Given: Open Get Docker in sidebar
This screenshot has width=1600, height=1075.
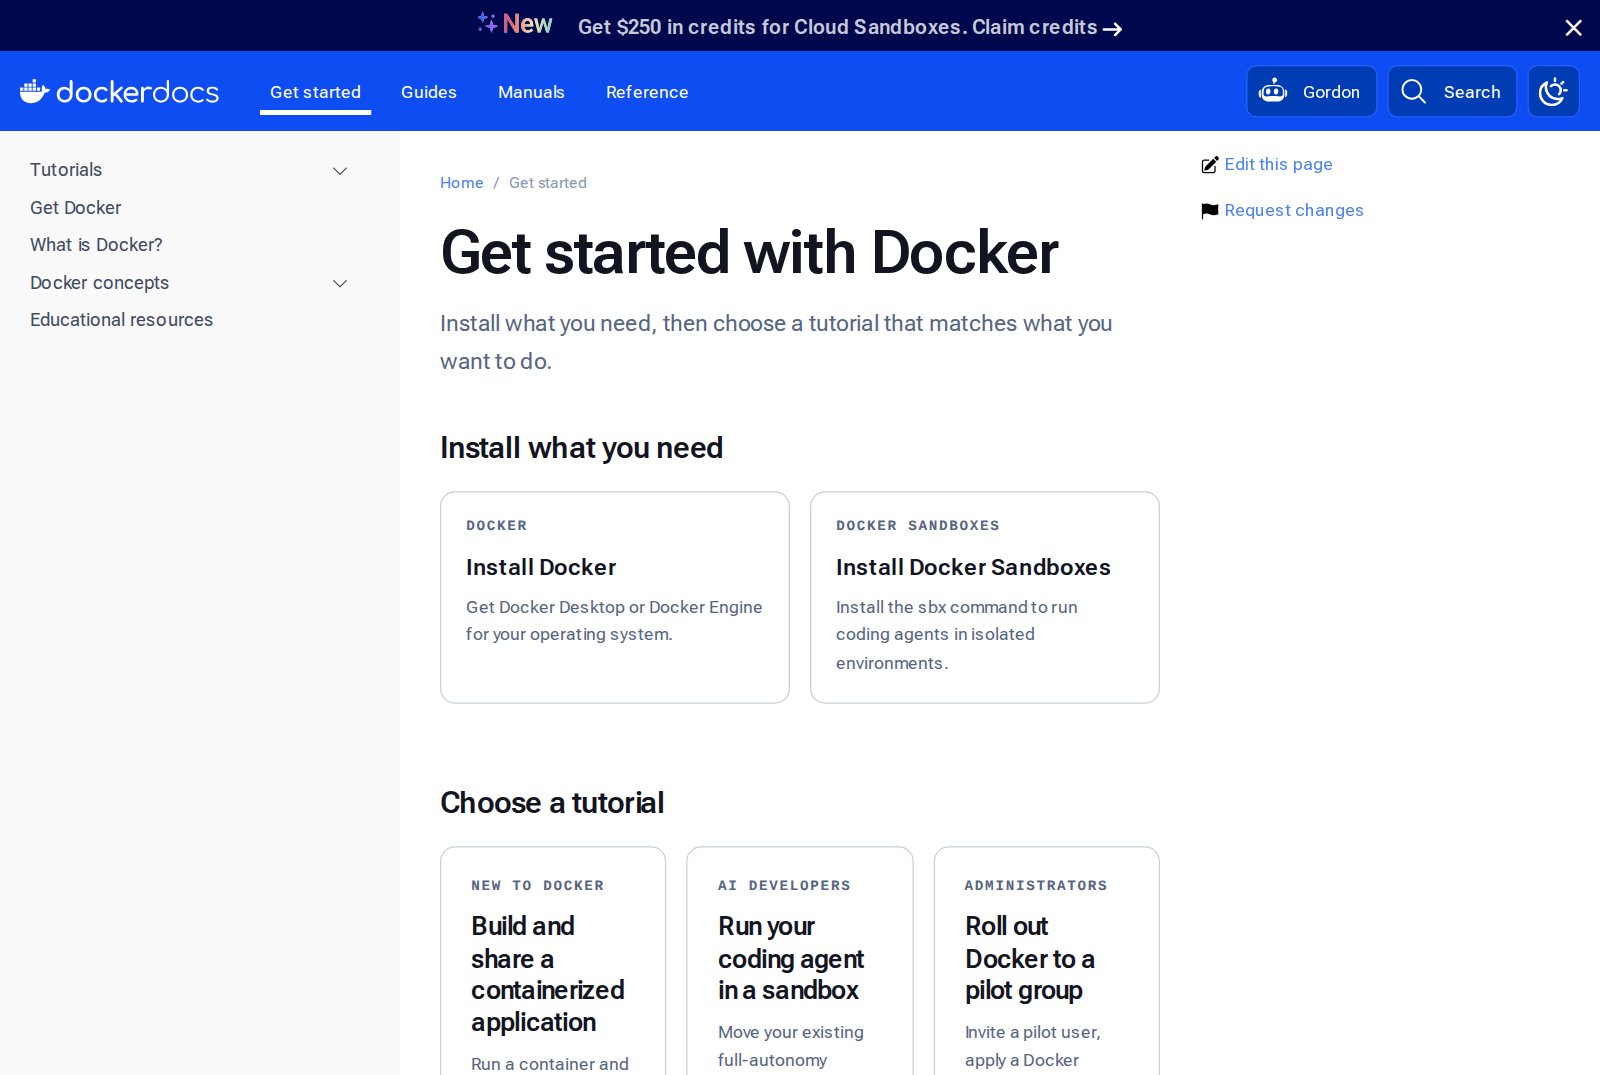Looking at the screenshot, I should coord(75,208).
